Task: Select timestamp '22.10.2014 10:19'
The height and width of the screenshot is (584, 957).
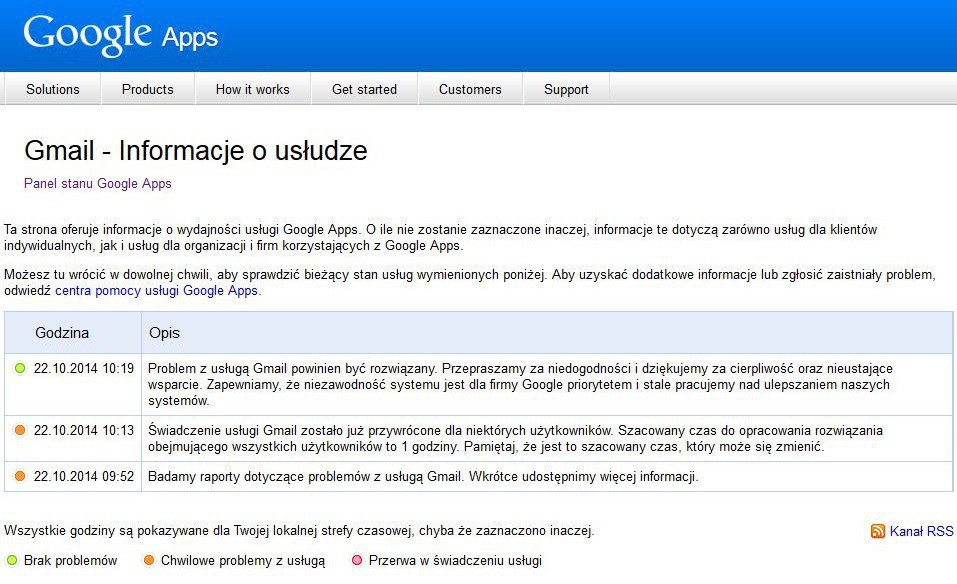Action: coord(84,368)
